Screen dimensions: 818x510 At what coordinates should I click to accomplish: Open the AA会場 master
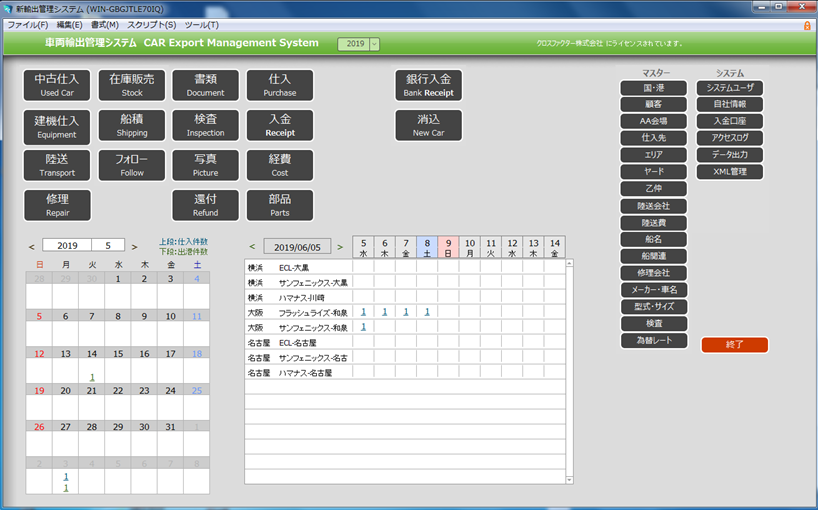tap(654, 121)
